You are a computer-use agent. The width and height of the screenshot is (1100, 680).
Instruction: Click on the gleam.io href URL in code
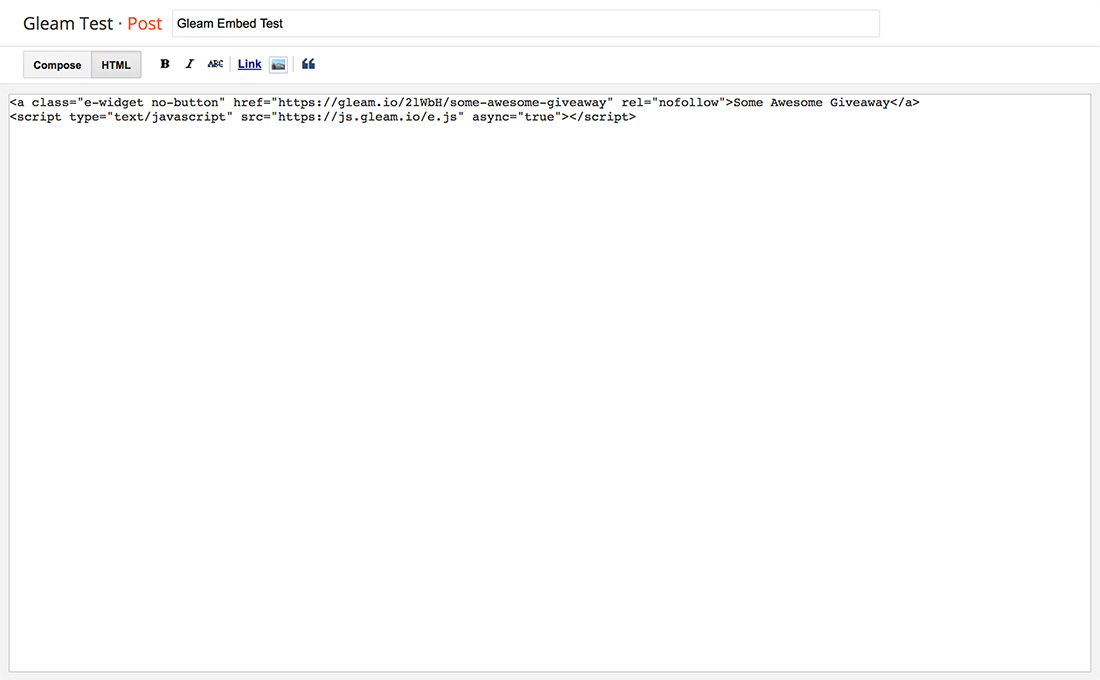(445, 102)
